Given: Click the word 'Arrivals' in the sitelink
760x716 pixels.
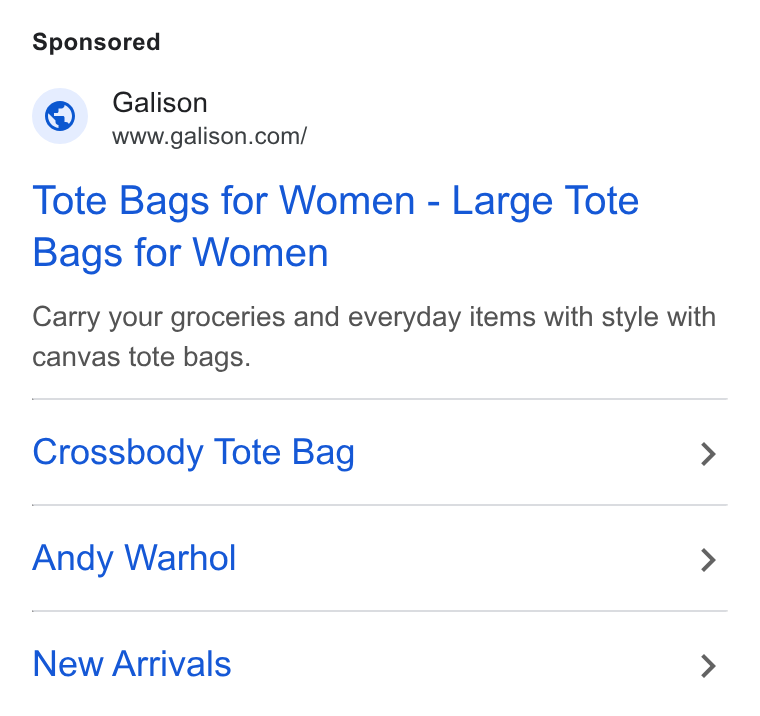Looking at the screenshot, I should 172,664.
